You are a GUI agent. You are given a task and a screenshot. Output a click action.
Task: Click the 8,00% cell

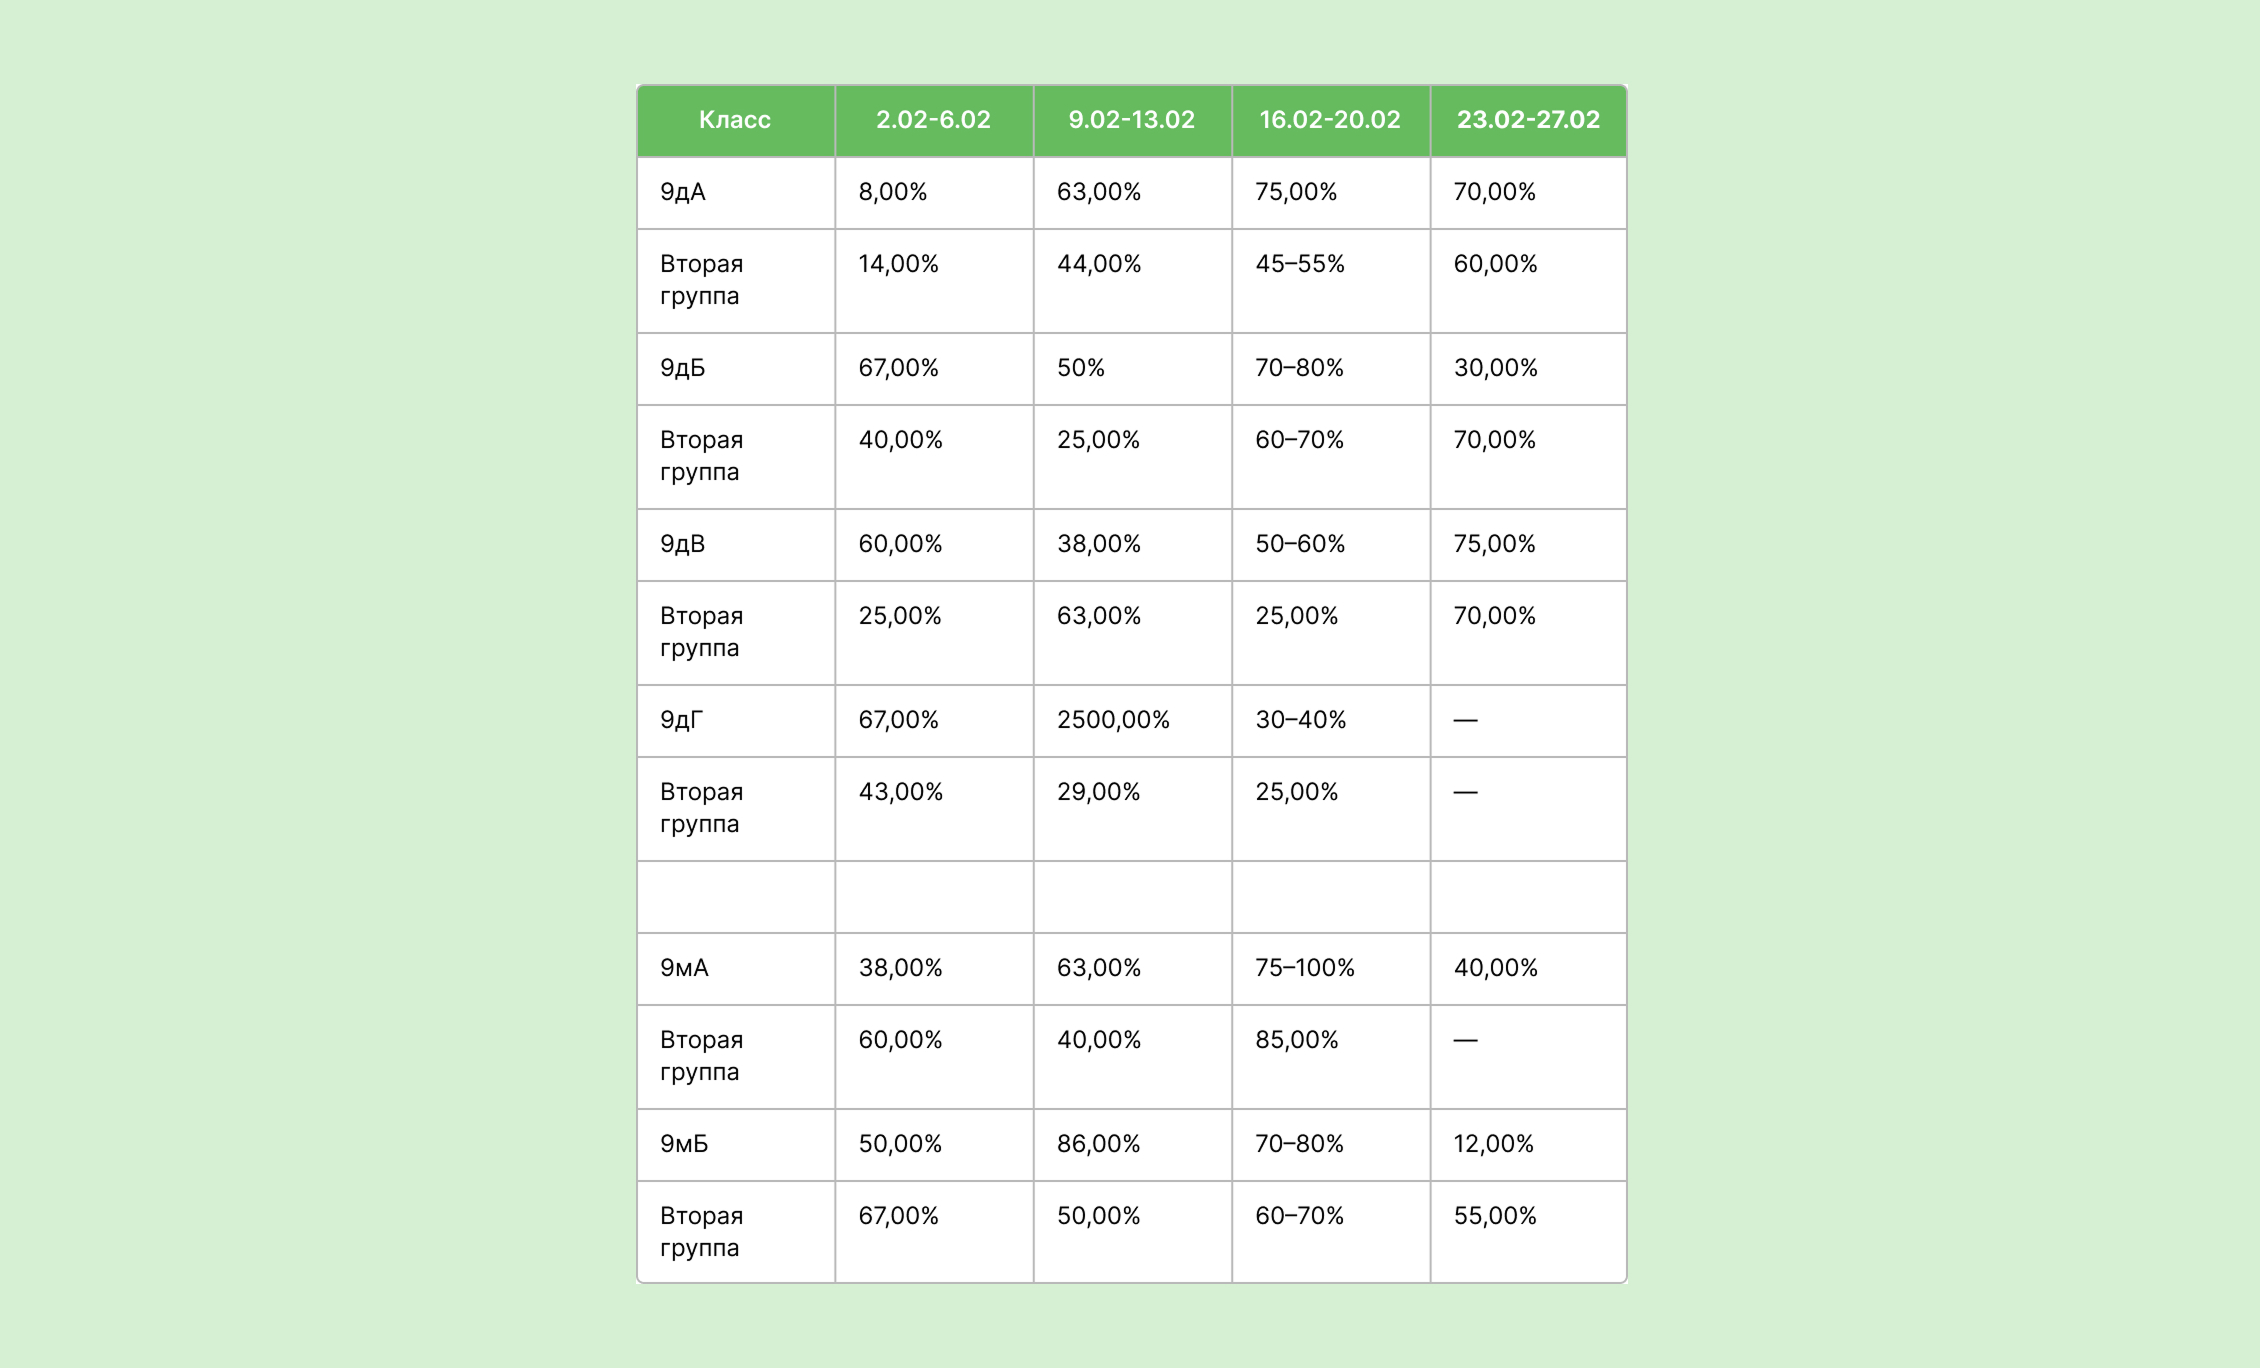tap(934, 192)
